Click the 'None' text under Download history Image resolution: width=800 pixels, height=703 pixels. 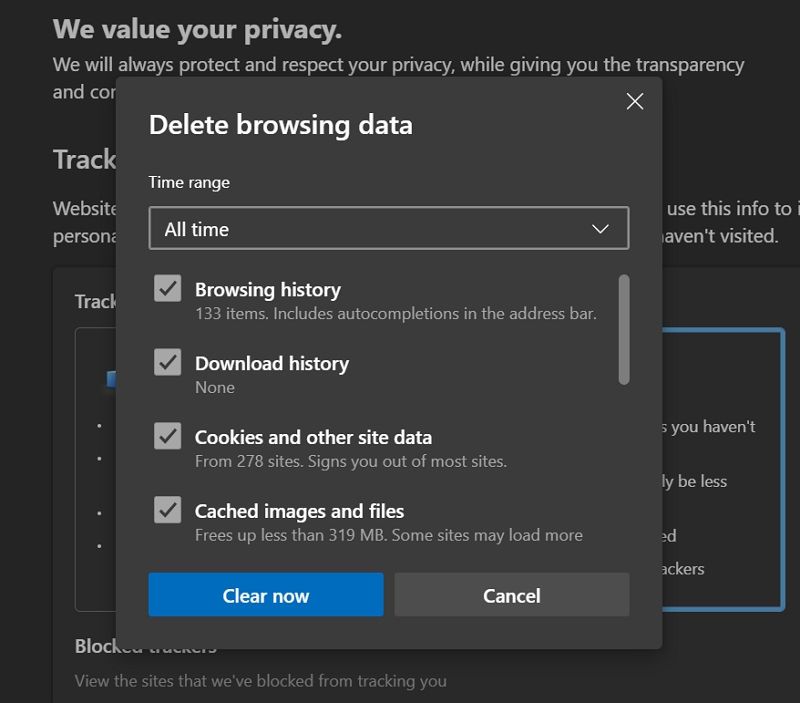[x=215, y=387]
